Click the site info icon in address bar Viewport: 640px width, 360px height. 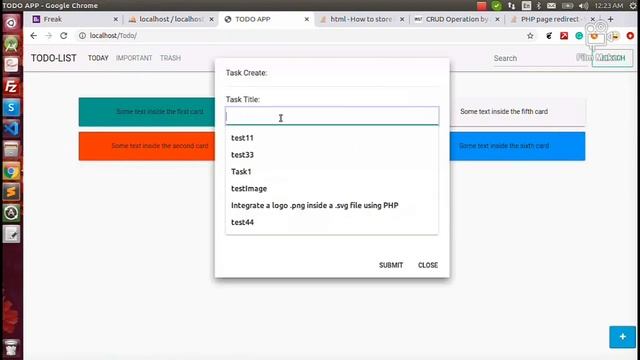coord(82,36)
